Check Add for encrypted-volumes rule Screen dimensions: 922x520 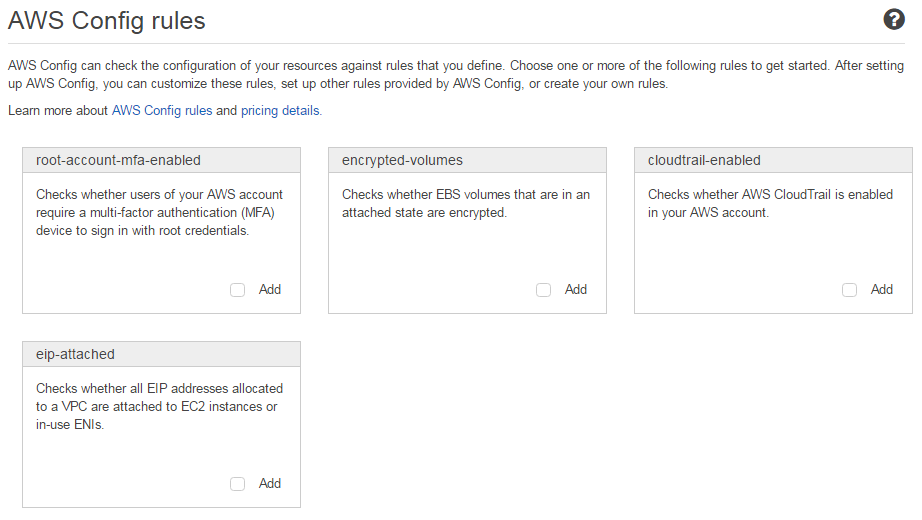pyautogui.click(x=543, y=290)
